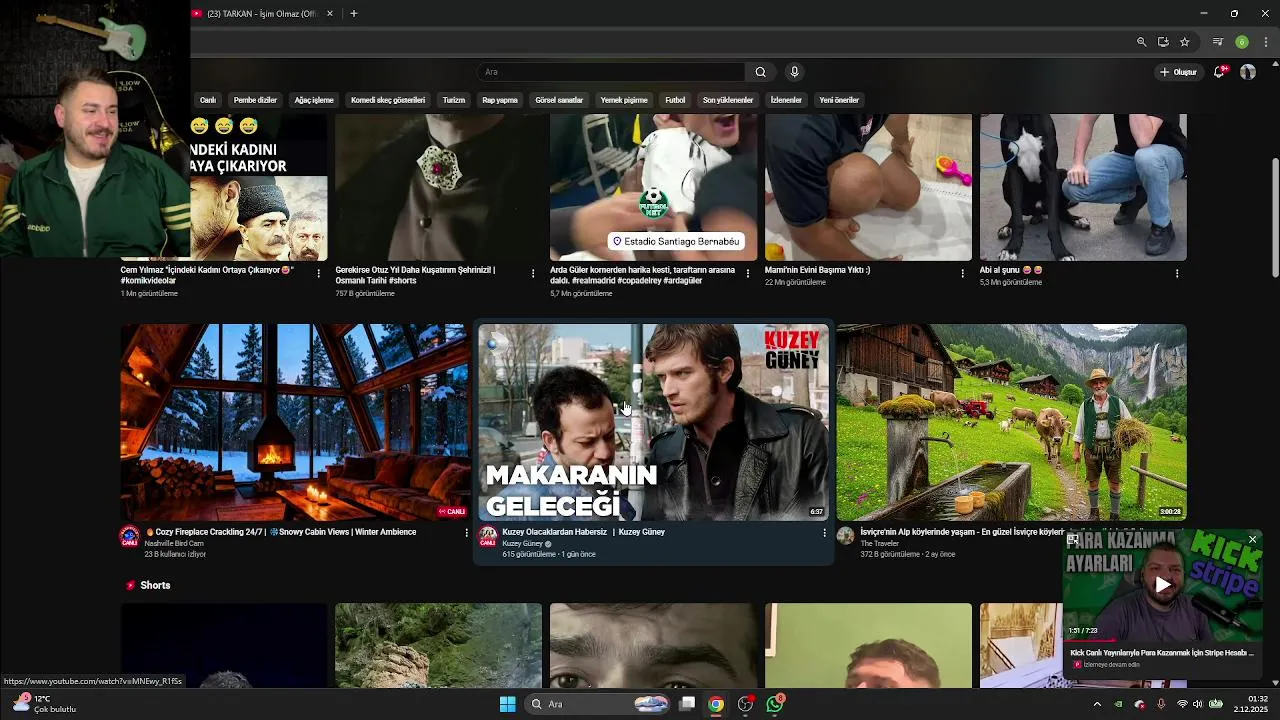Open new browser tab plus button
The image size is (1280, 720).
tap(353, 14)
